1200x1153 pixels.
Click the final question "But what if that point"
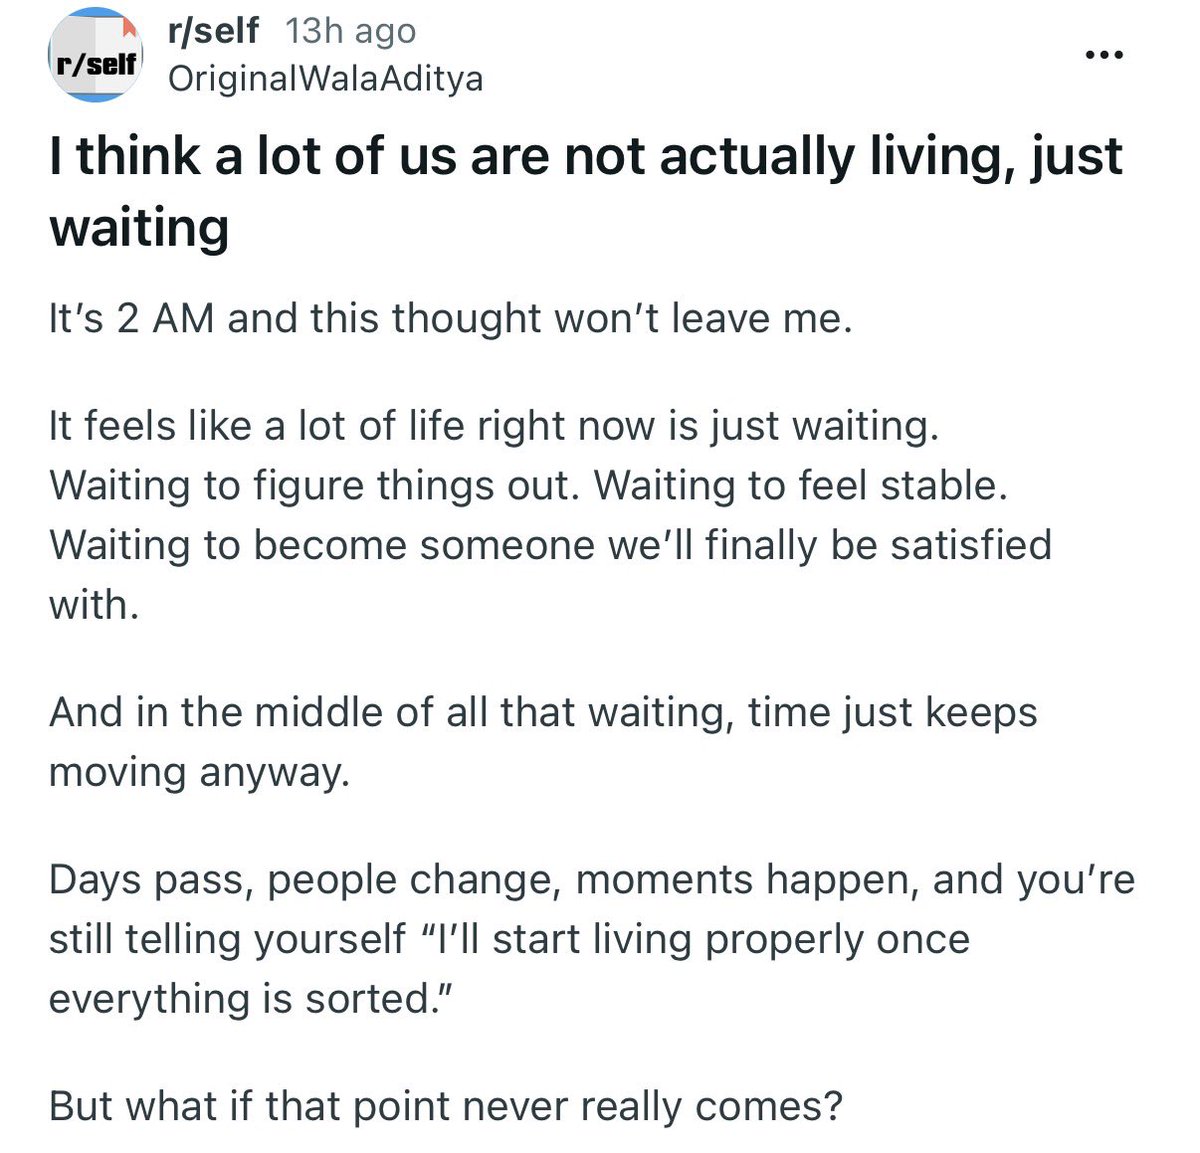446,1107
